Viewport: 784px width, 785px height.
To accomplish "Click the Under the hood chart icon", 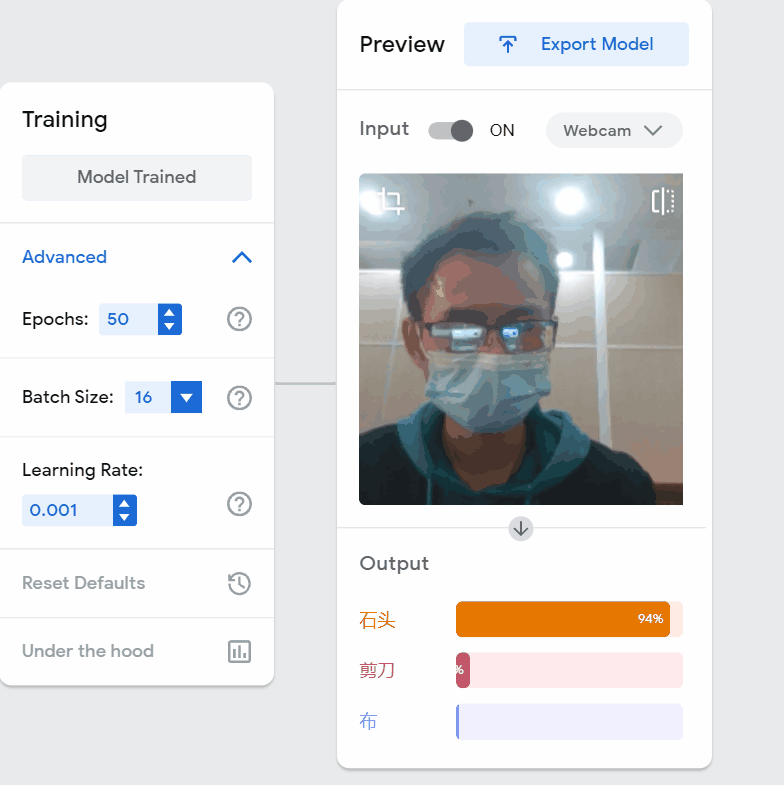I will click(x=239, y=651).
